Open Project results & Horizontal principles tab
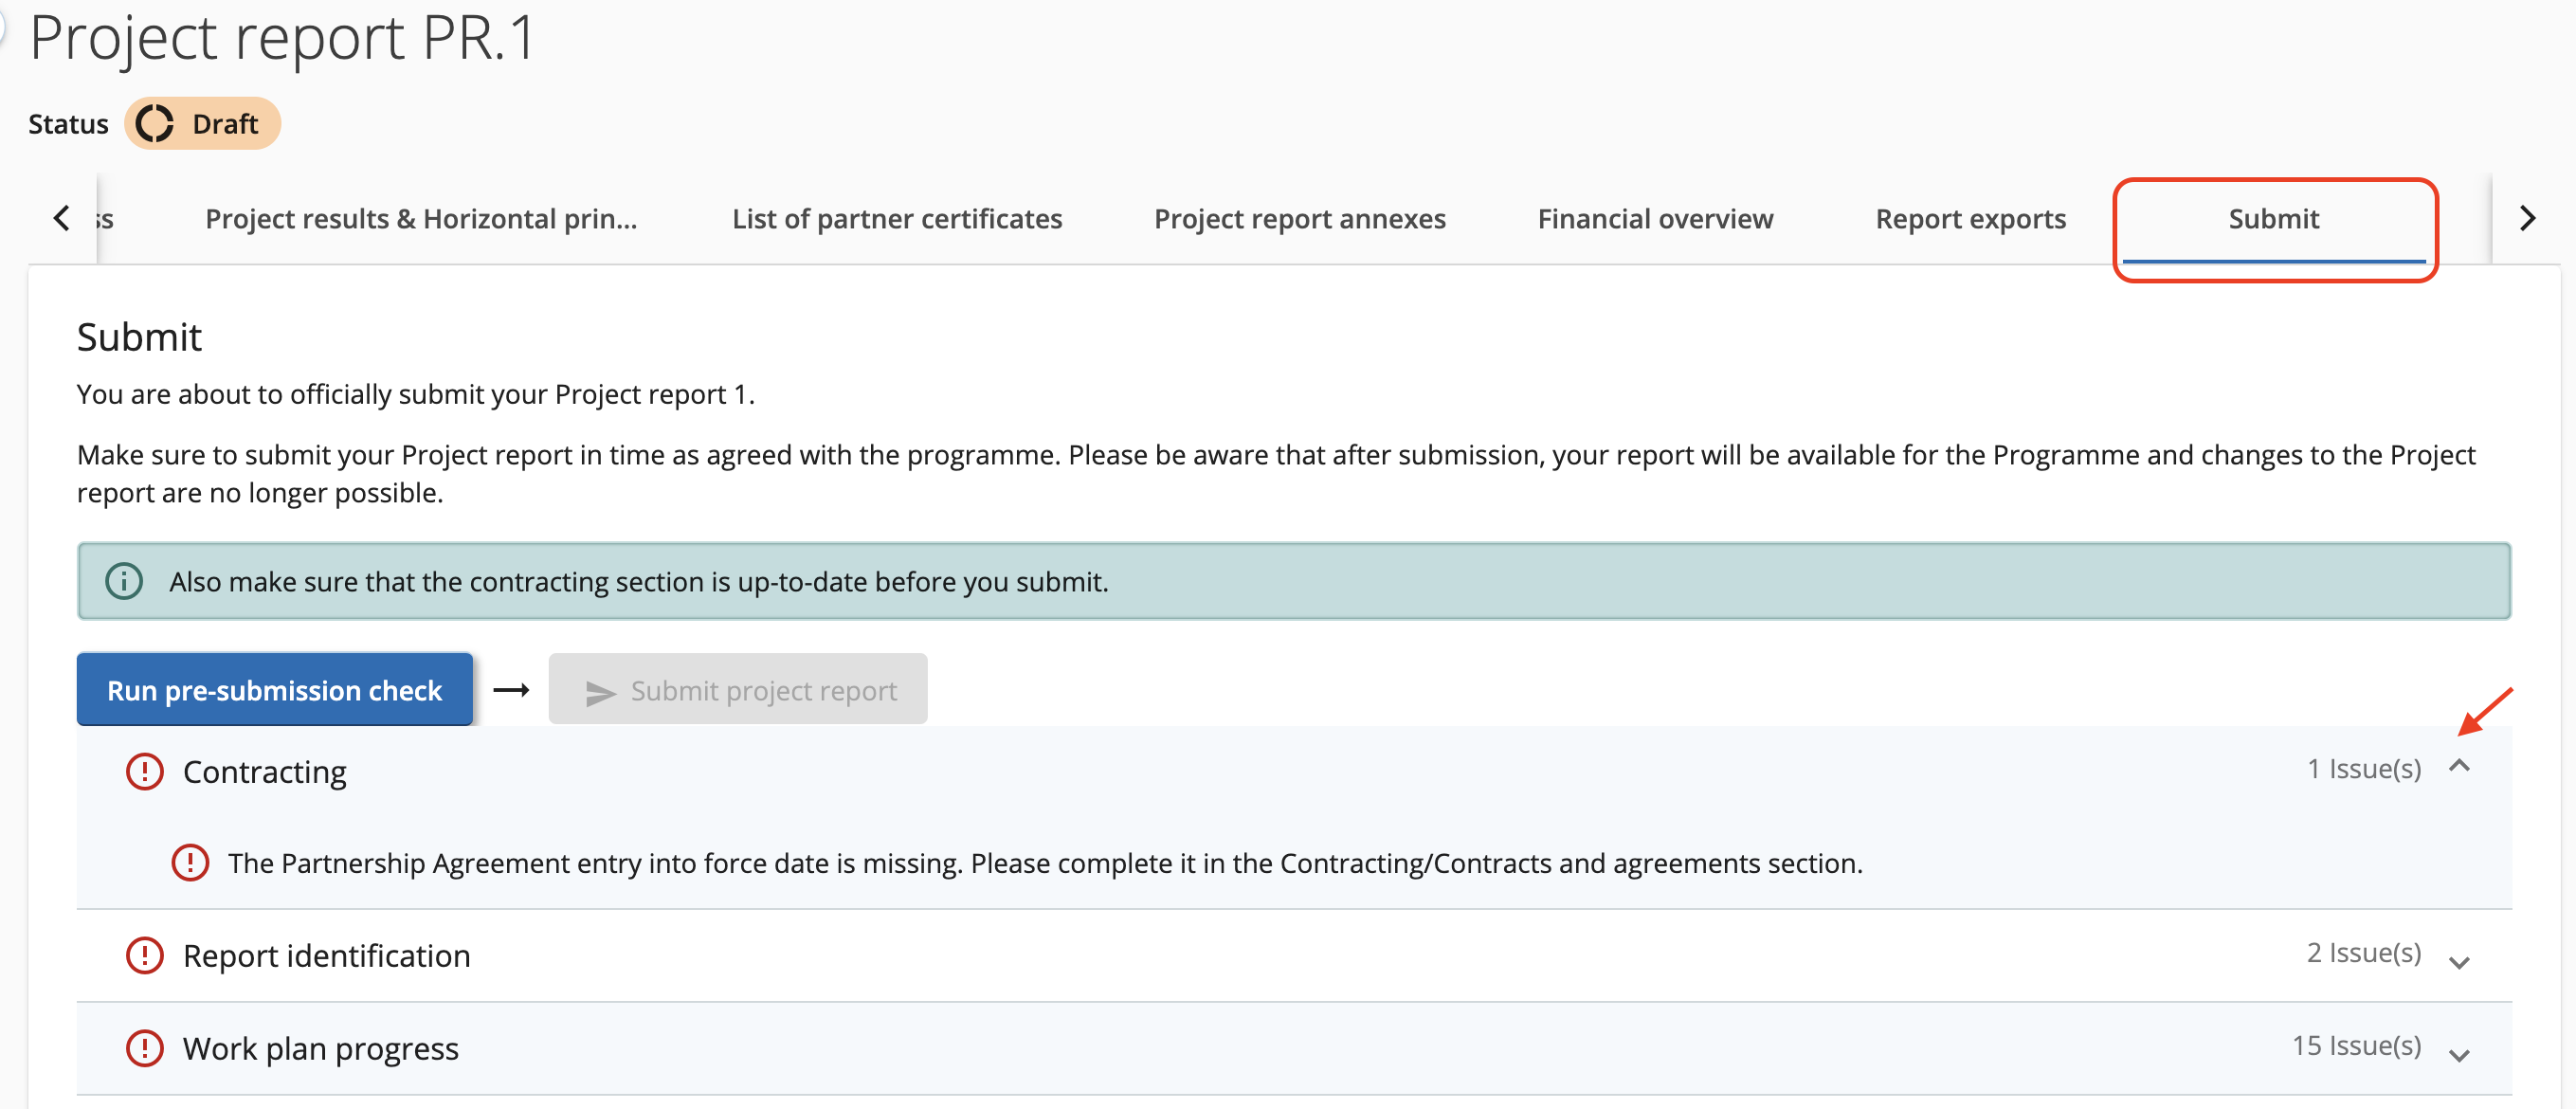Viewport: 2576px width, 1109px height. [421, 219]
